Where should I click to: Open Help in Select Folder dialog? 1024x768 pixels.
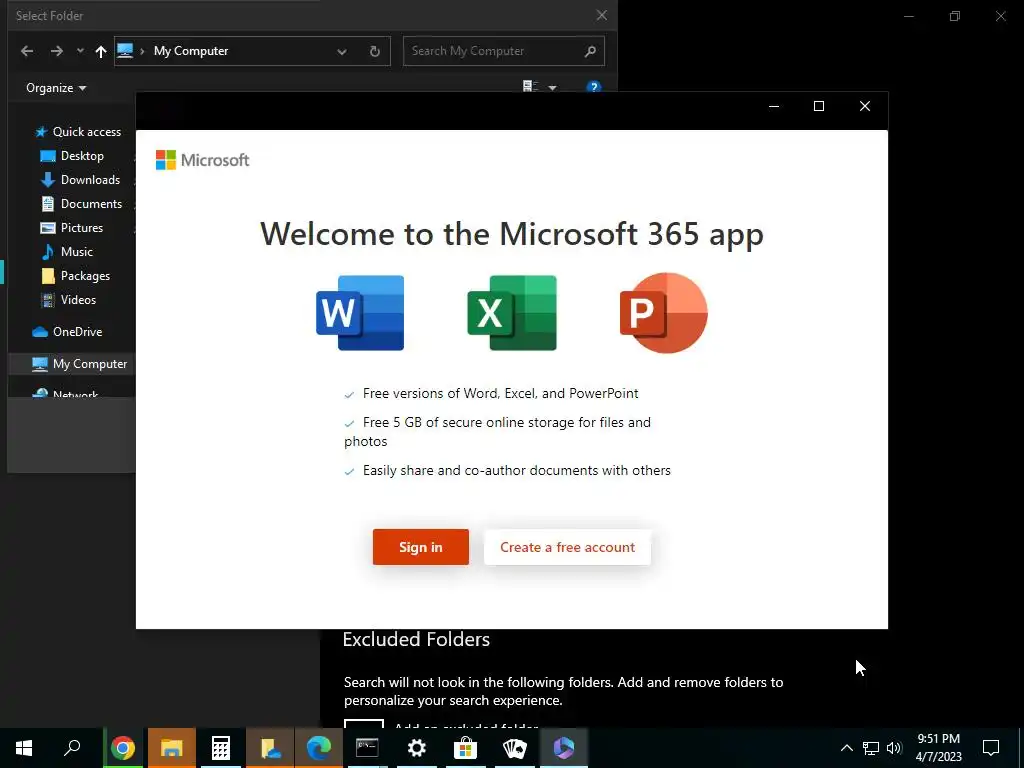point(594,87)
